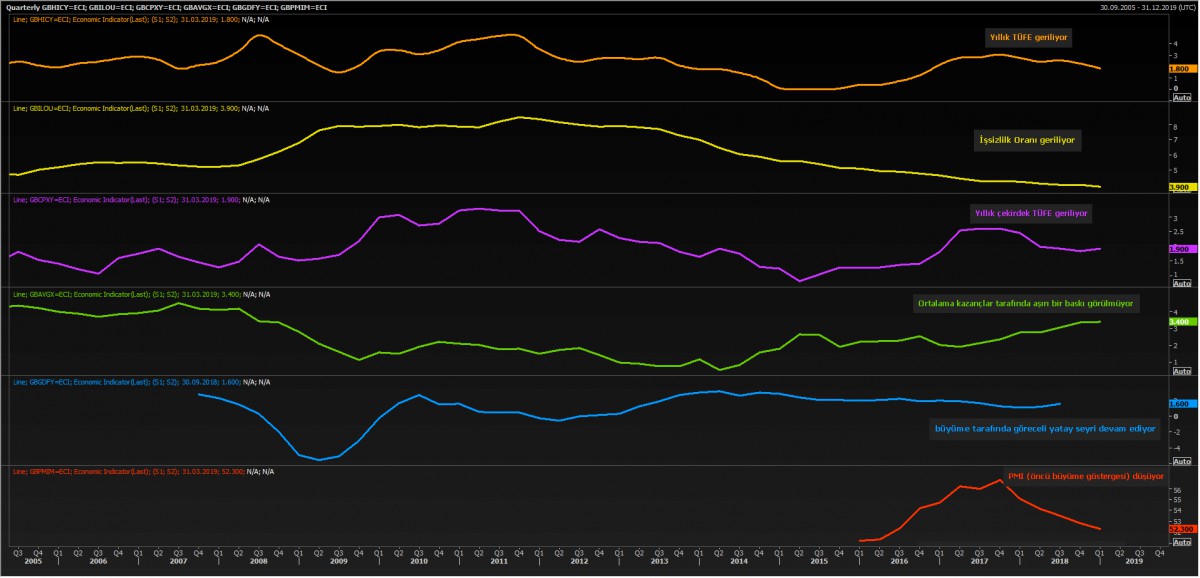Select the yellow 3.900 last-value tag
1200x578 pixels.
pos(1178,187)
